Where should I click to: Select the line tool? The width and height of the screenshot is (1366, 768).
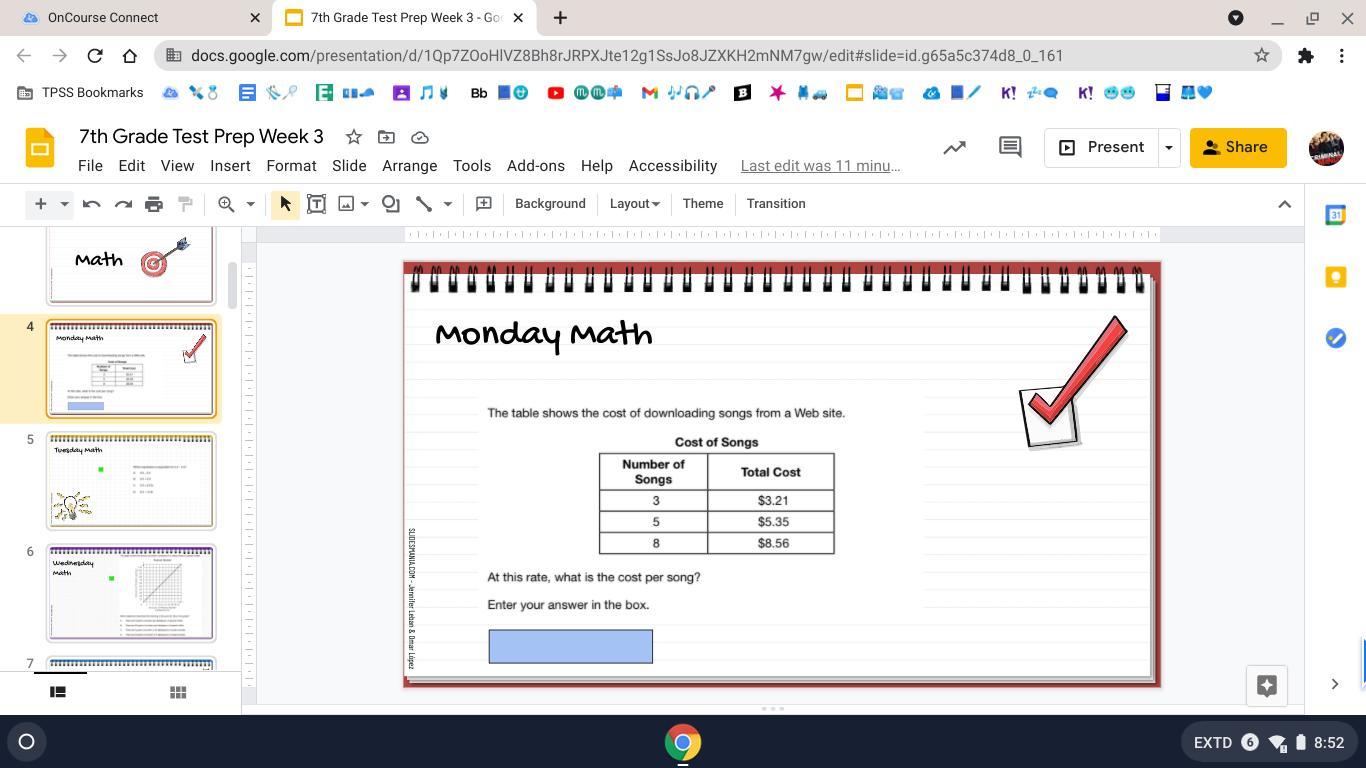tap(424, 204)
